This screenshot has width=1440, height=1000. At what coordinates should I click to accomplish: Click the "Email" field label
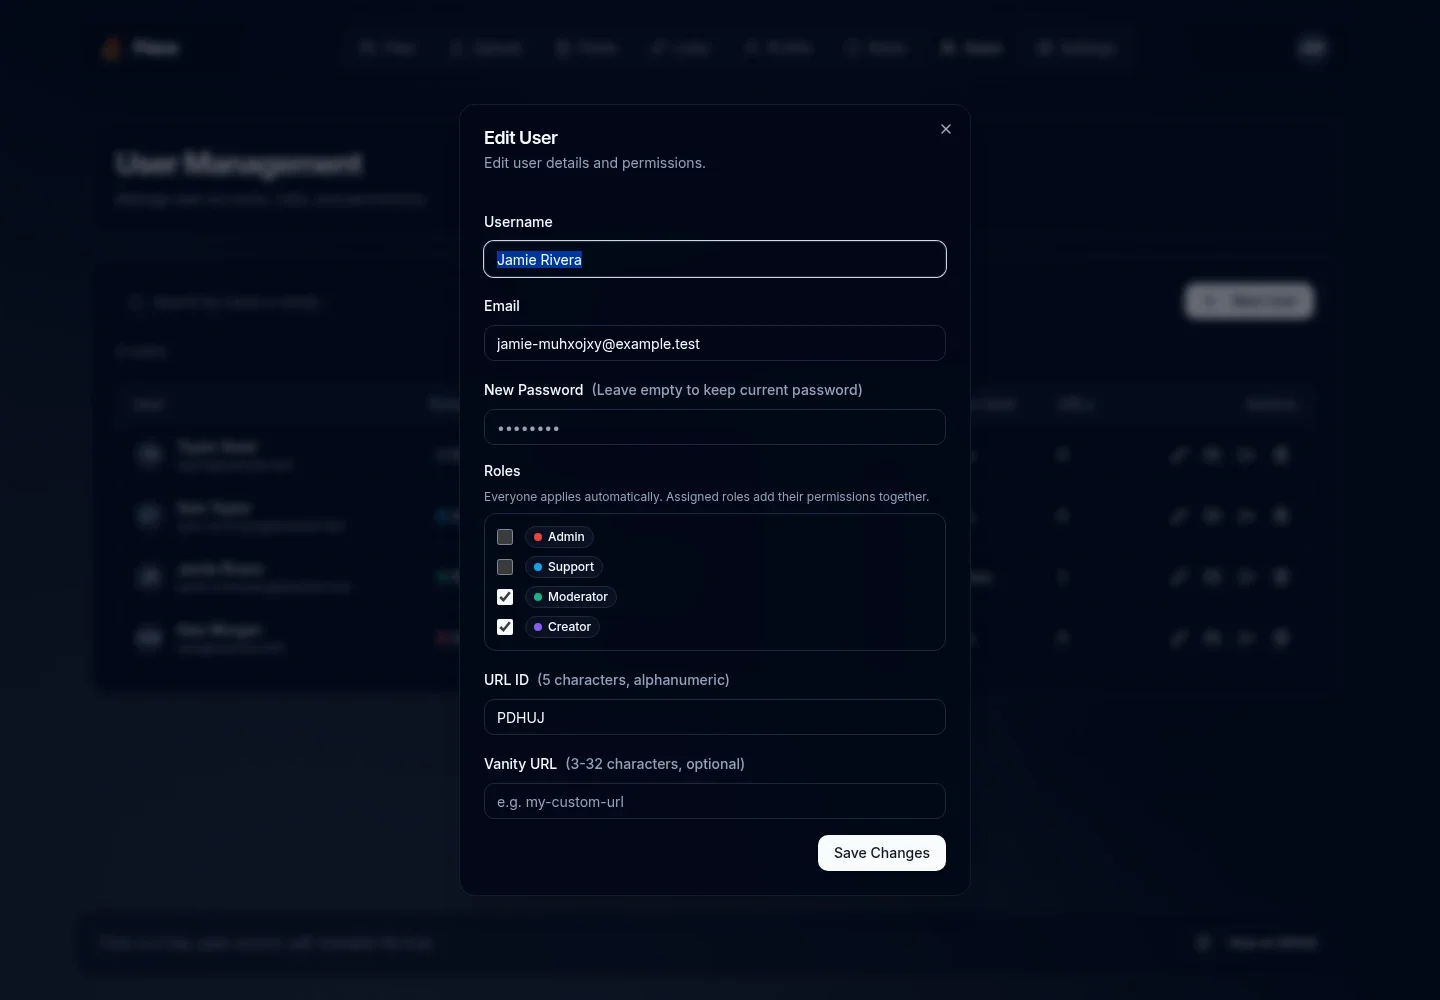pyautogui.click(x=502, y=306)
